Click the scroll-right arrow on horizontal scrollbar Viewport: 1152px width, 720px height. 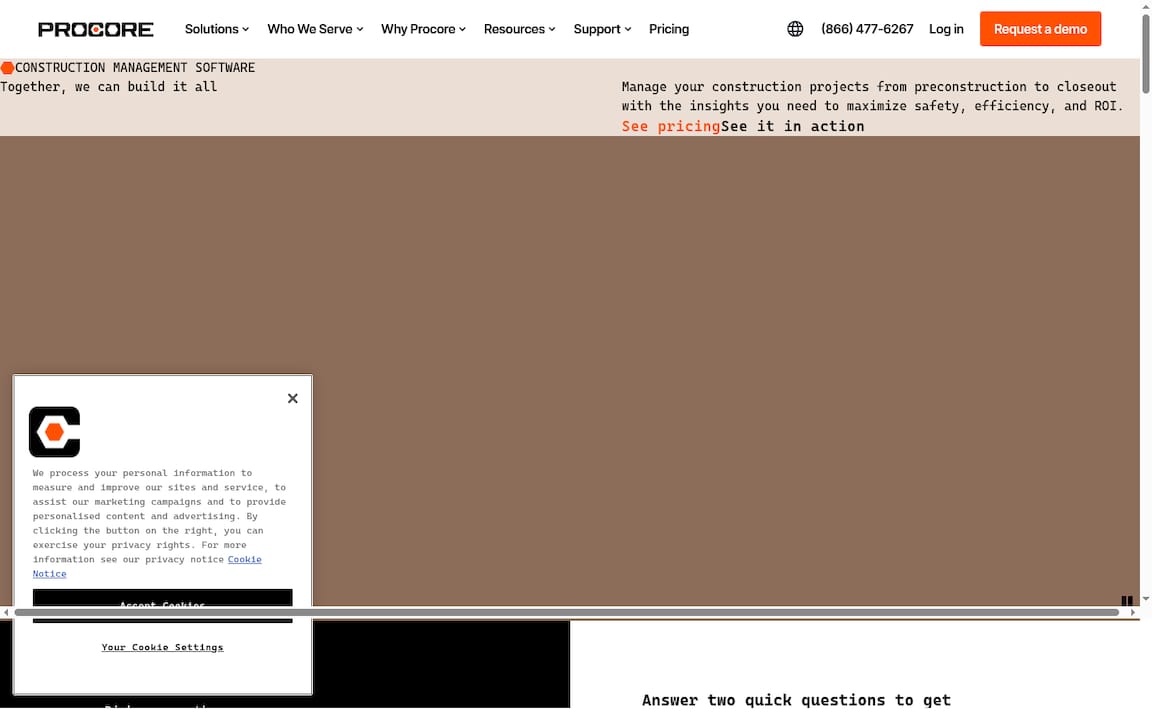[1133, 613]
